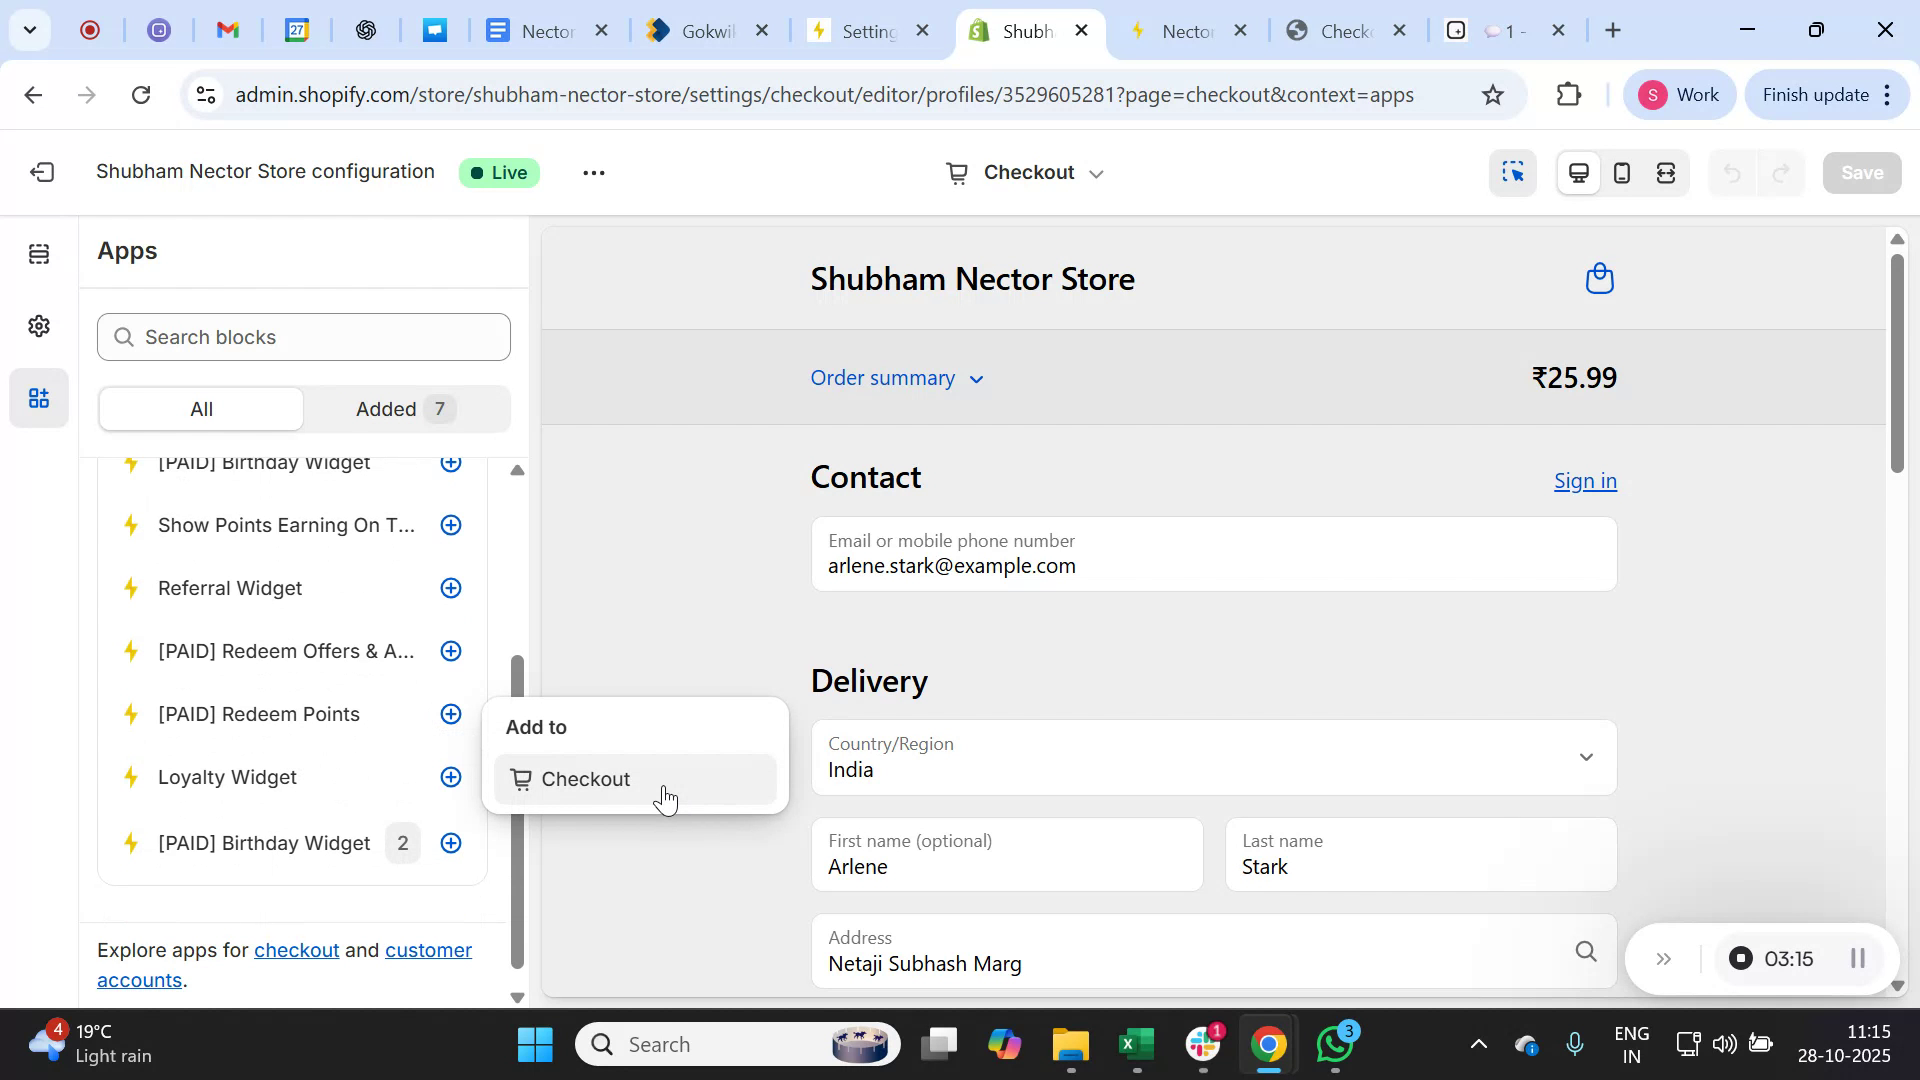This screenshot has height=1080, width=1920.
Task: Exit the checkout editor via top-left icon
Action: (x=41, y=172)
